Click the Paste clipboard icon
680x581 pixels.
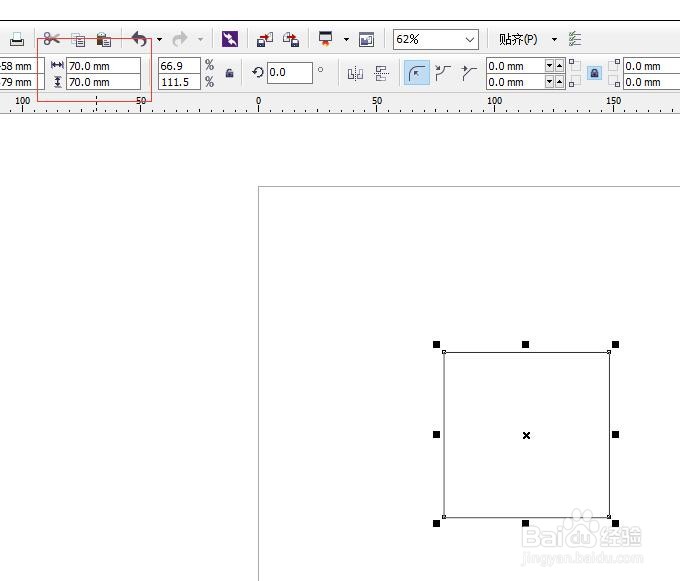click(104, 39)
